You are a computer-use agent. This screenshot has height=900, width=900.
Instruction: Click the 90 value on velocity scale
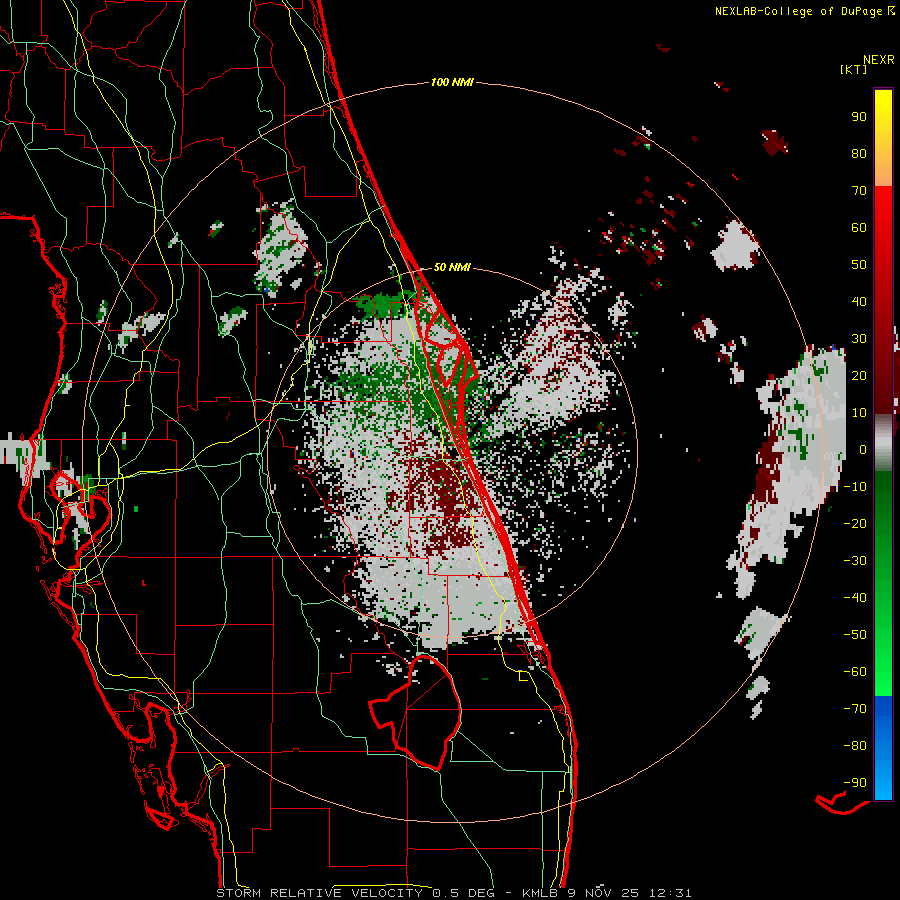(859, 117)
